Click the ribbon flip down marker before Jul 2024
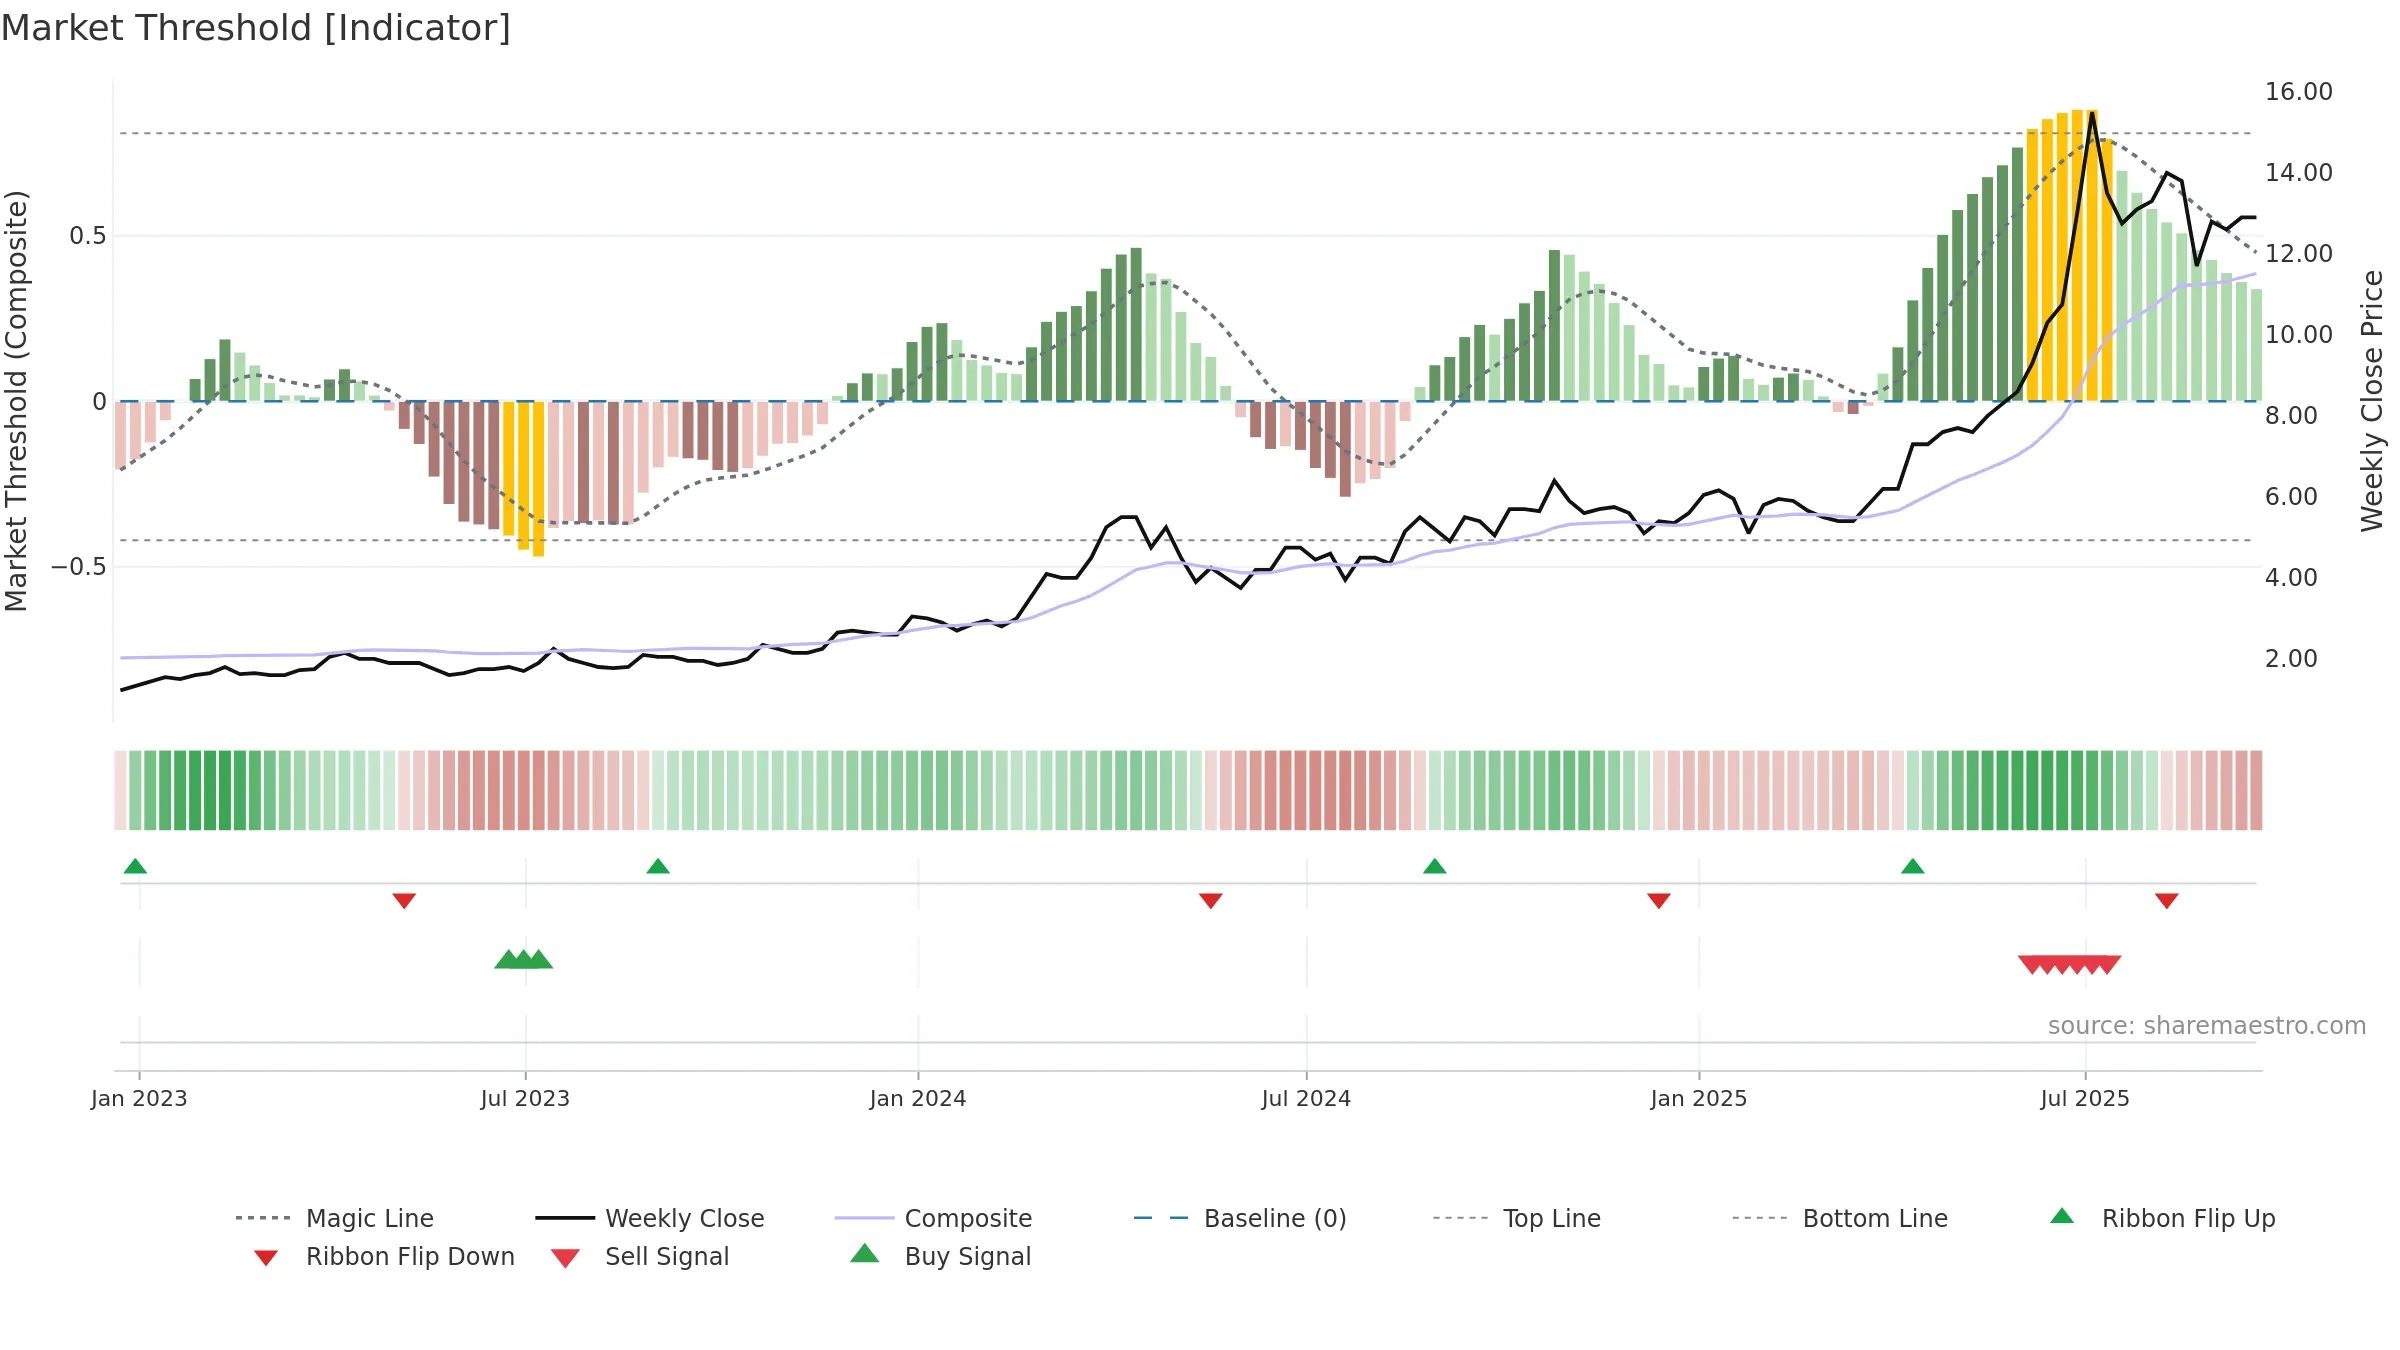Screen dimensions: 2400x1350 pos(1211,901)
